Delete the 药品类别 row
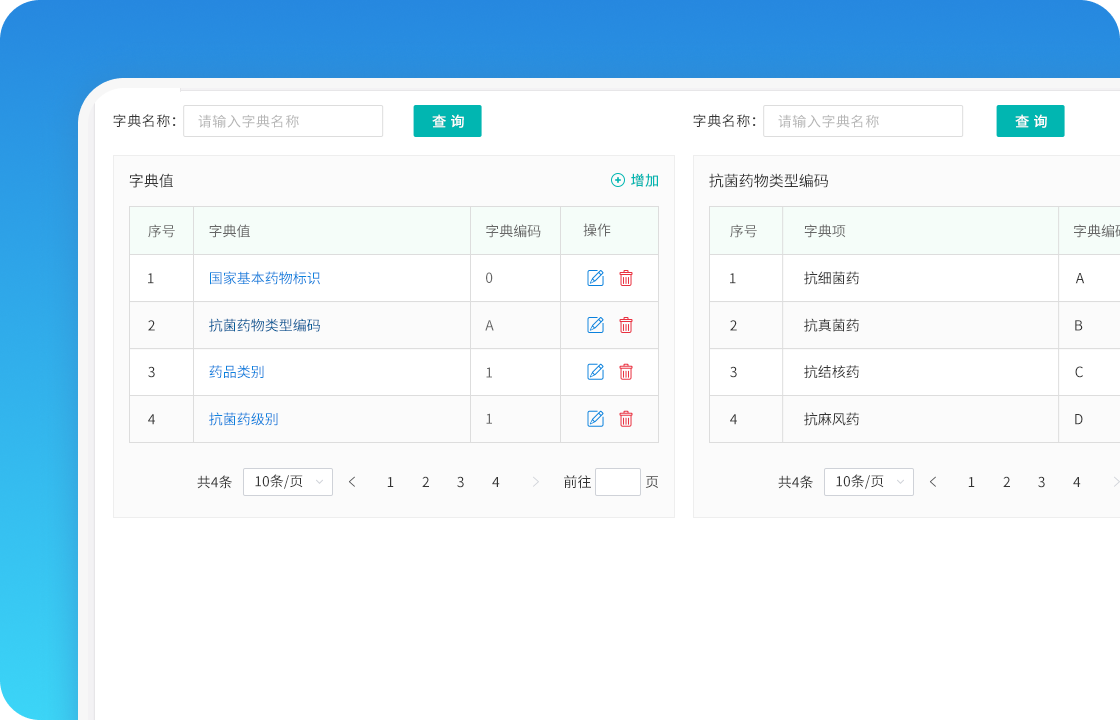This screenshot has width=1120, height=720. 626,371
